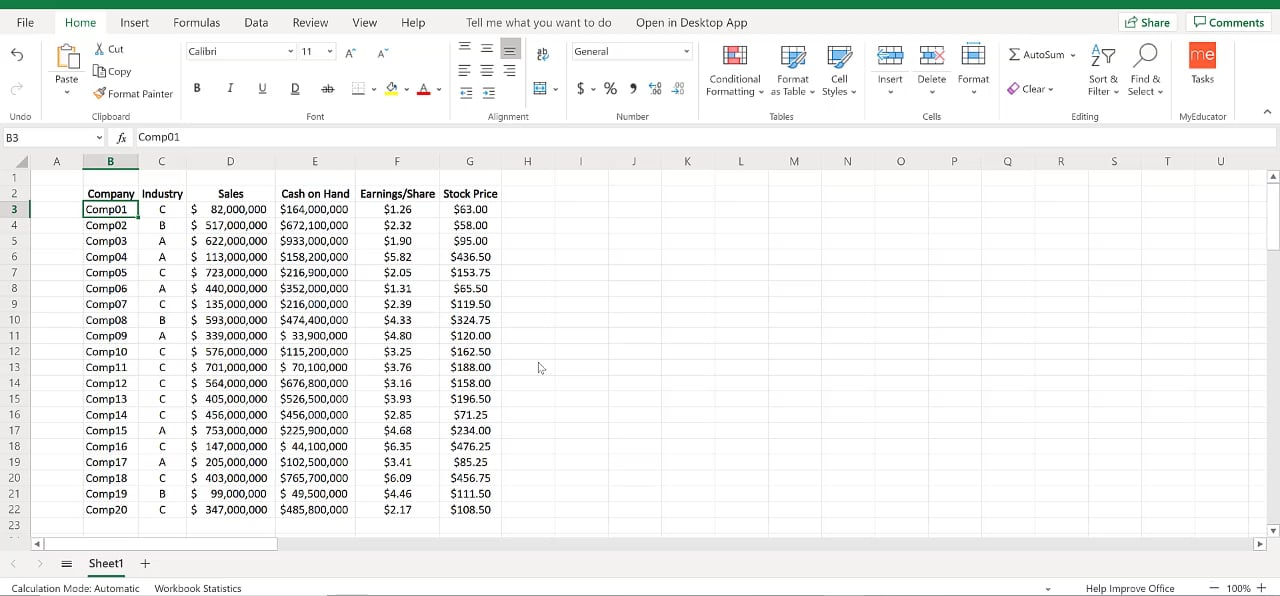
Task: Open Conditional Formatting in ribbon
Action: click(x=735, y=70)
